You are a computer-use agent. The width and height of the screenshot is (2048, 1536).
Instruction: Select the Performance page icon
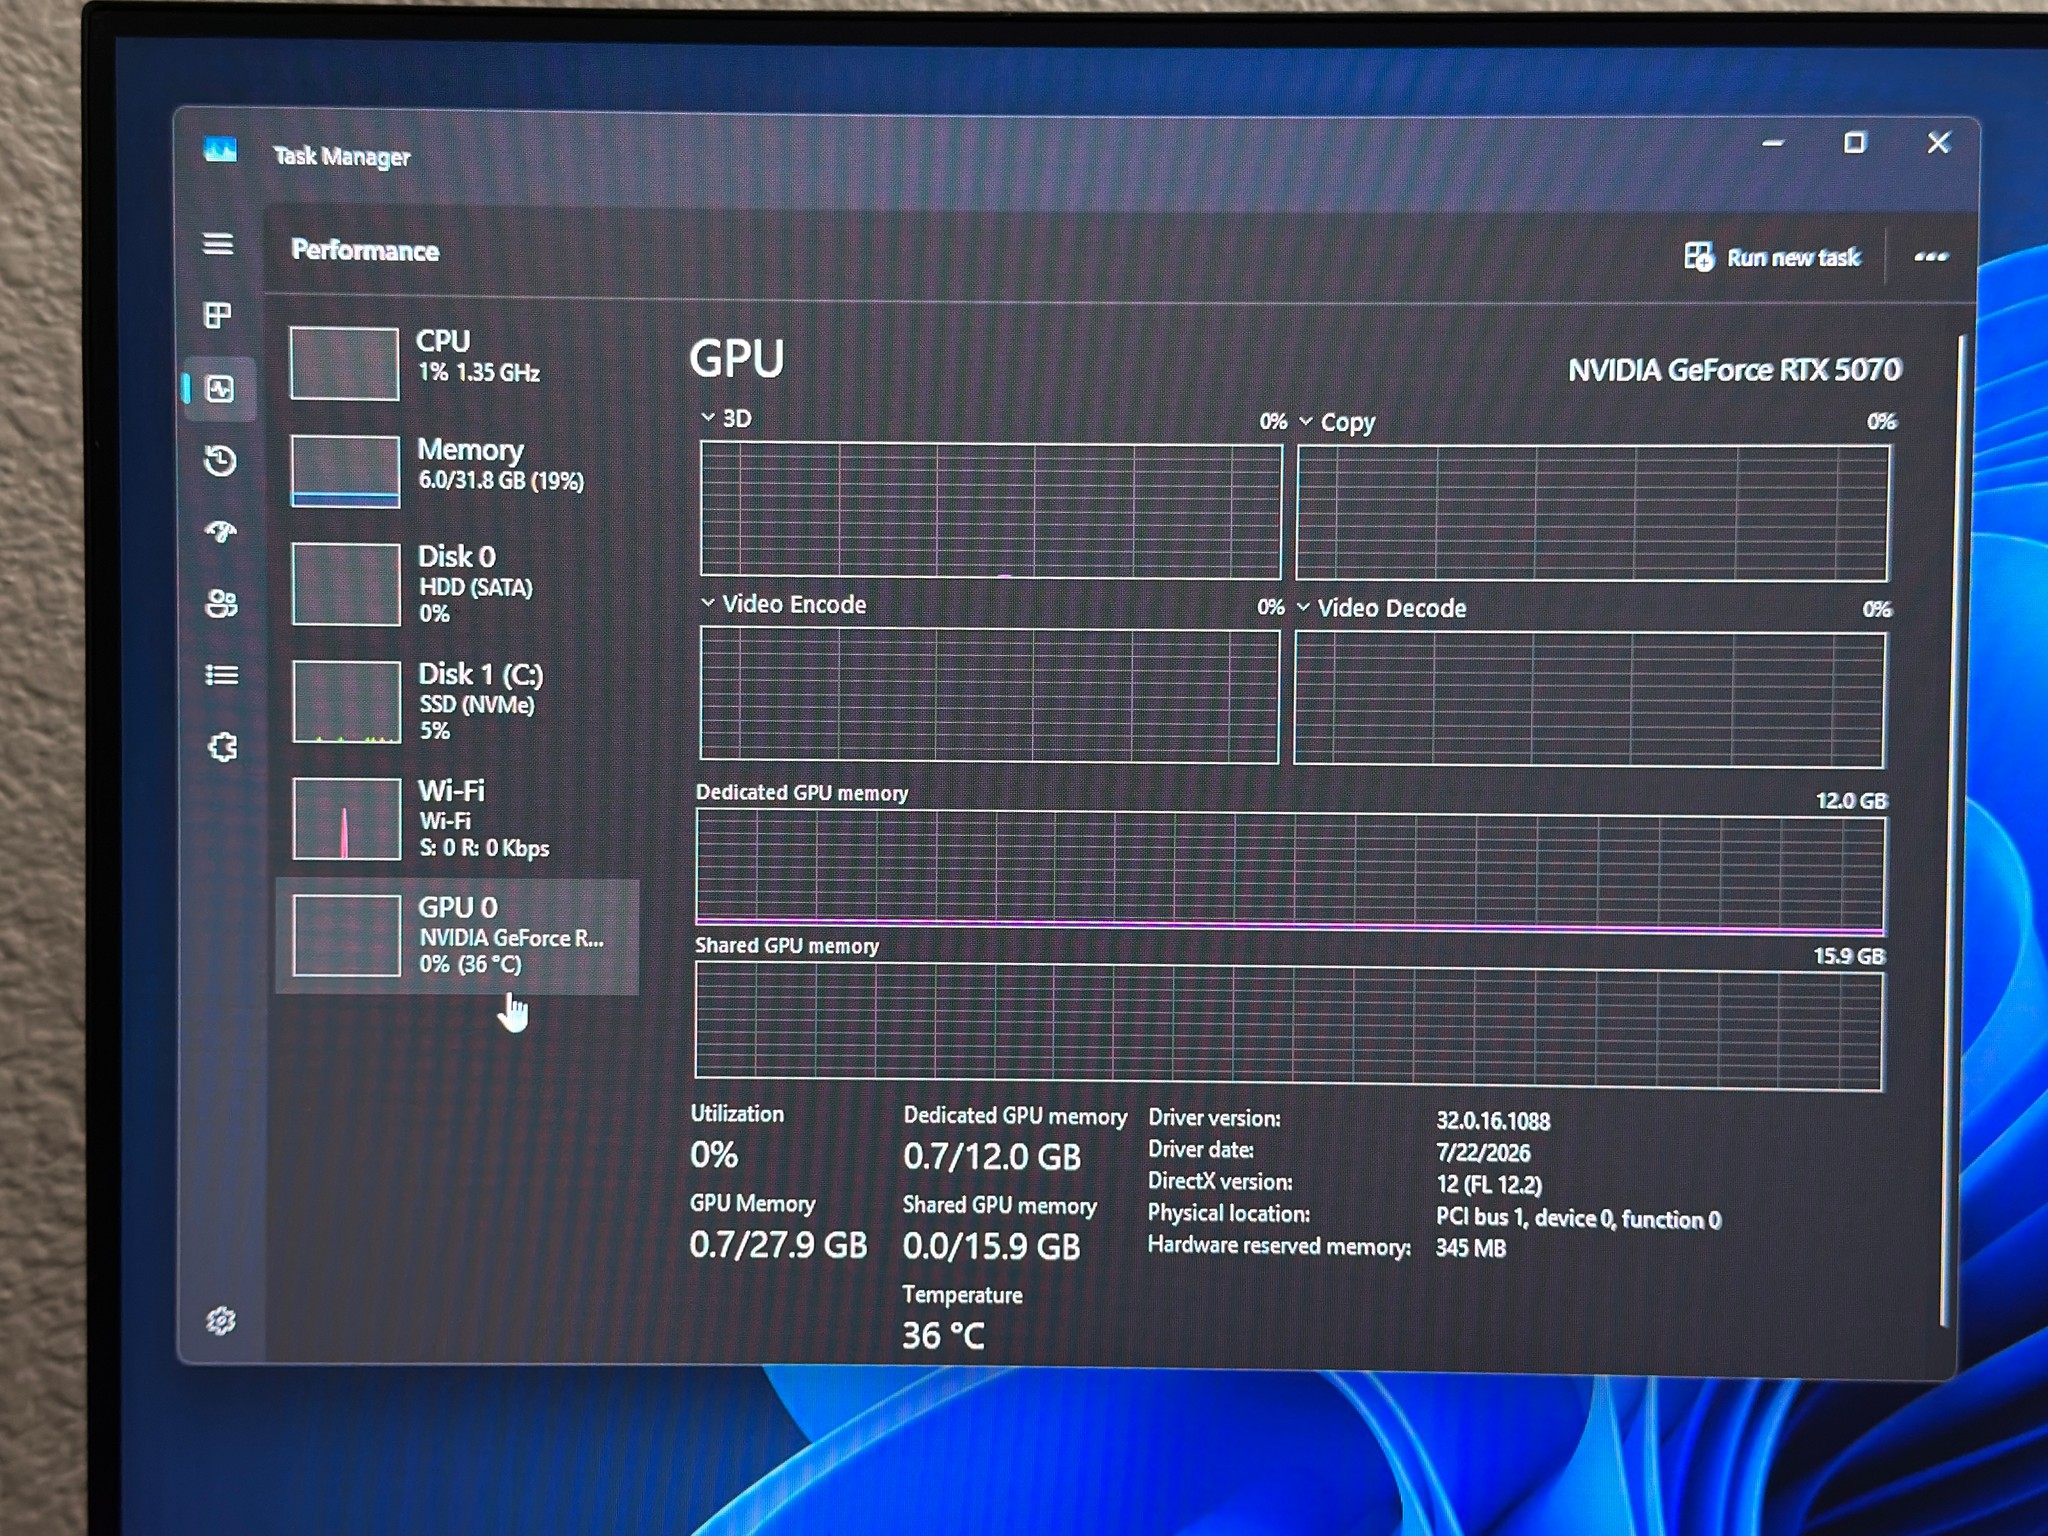220,388
